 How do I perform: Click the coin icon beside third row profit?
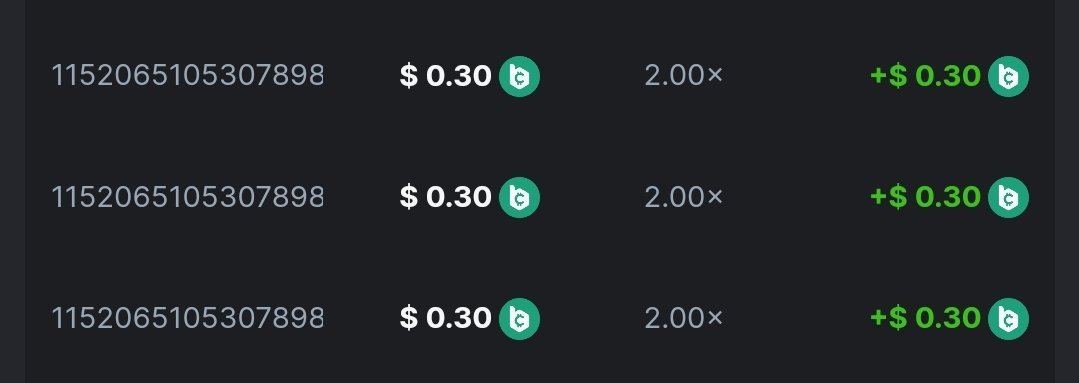[x=1008, y=318]
